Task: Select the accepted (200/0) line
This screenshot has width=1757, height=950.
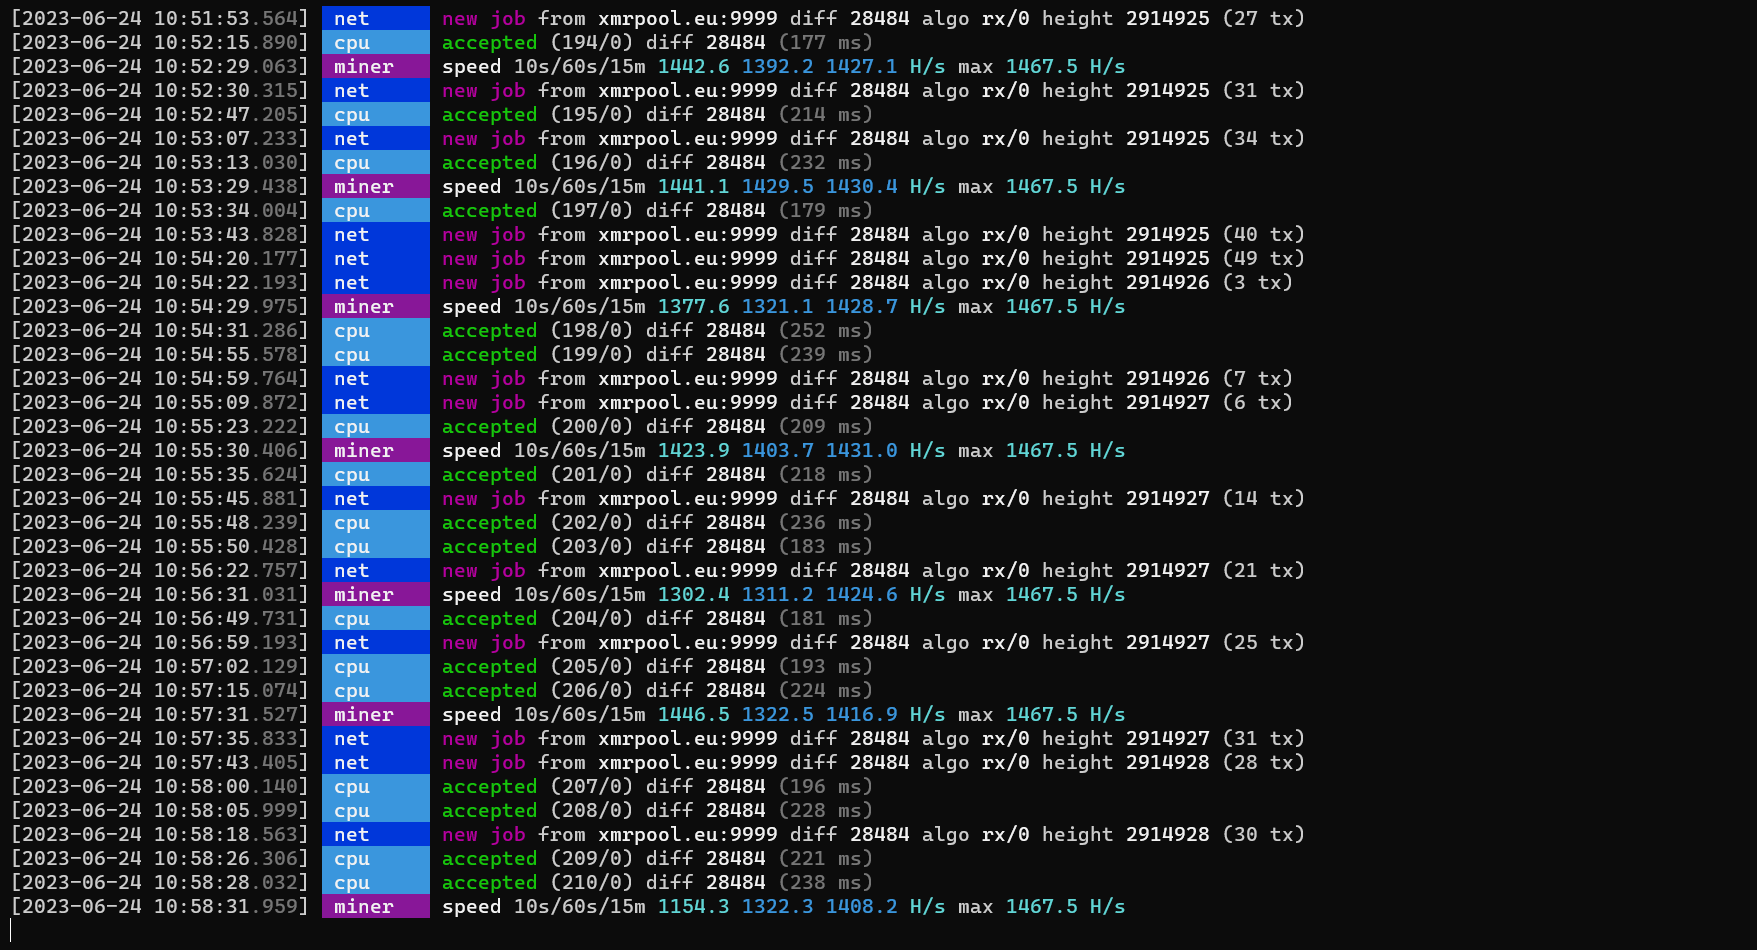Action: [x=657, y=426]
